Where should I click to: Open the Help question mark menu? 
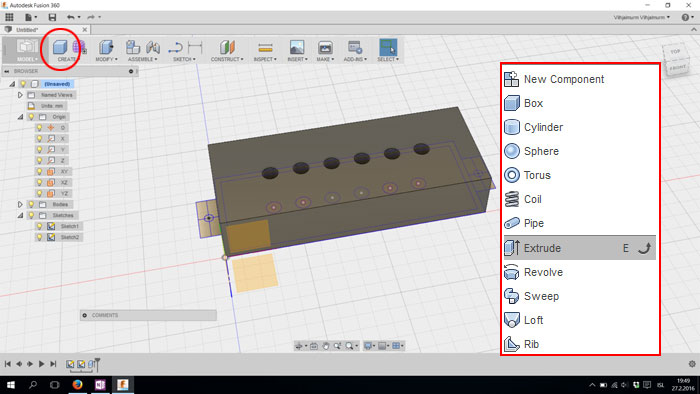(685, 17)
